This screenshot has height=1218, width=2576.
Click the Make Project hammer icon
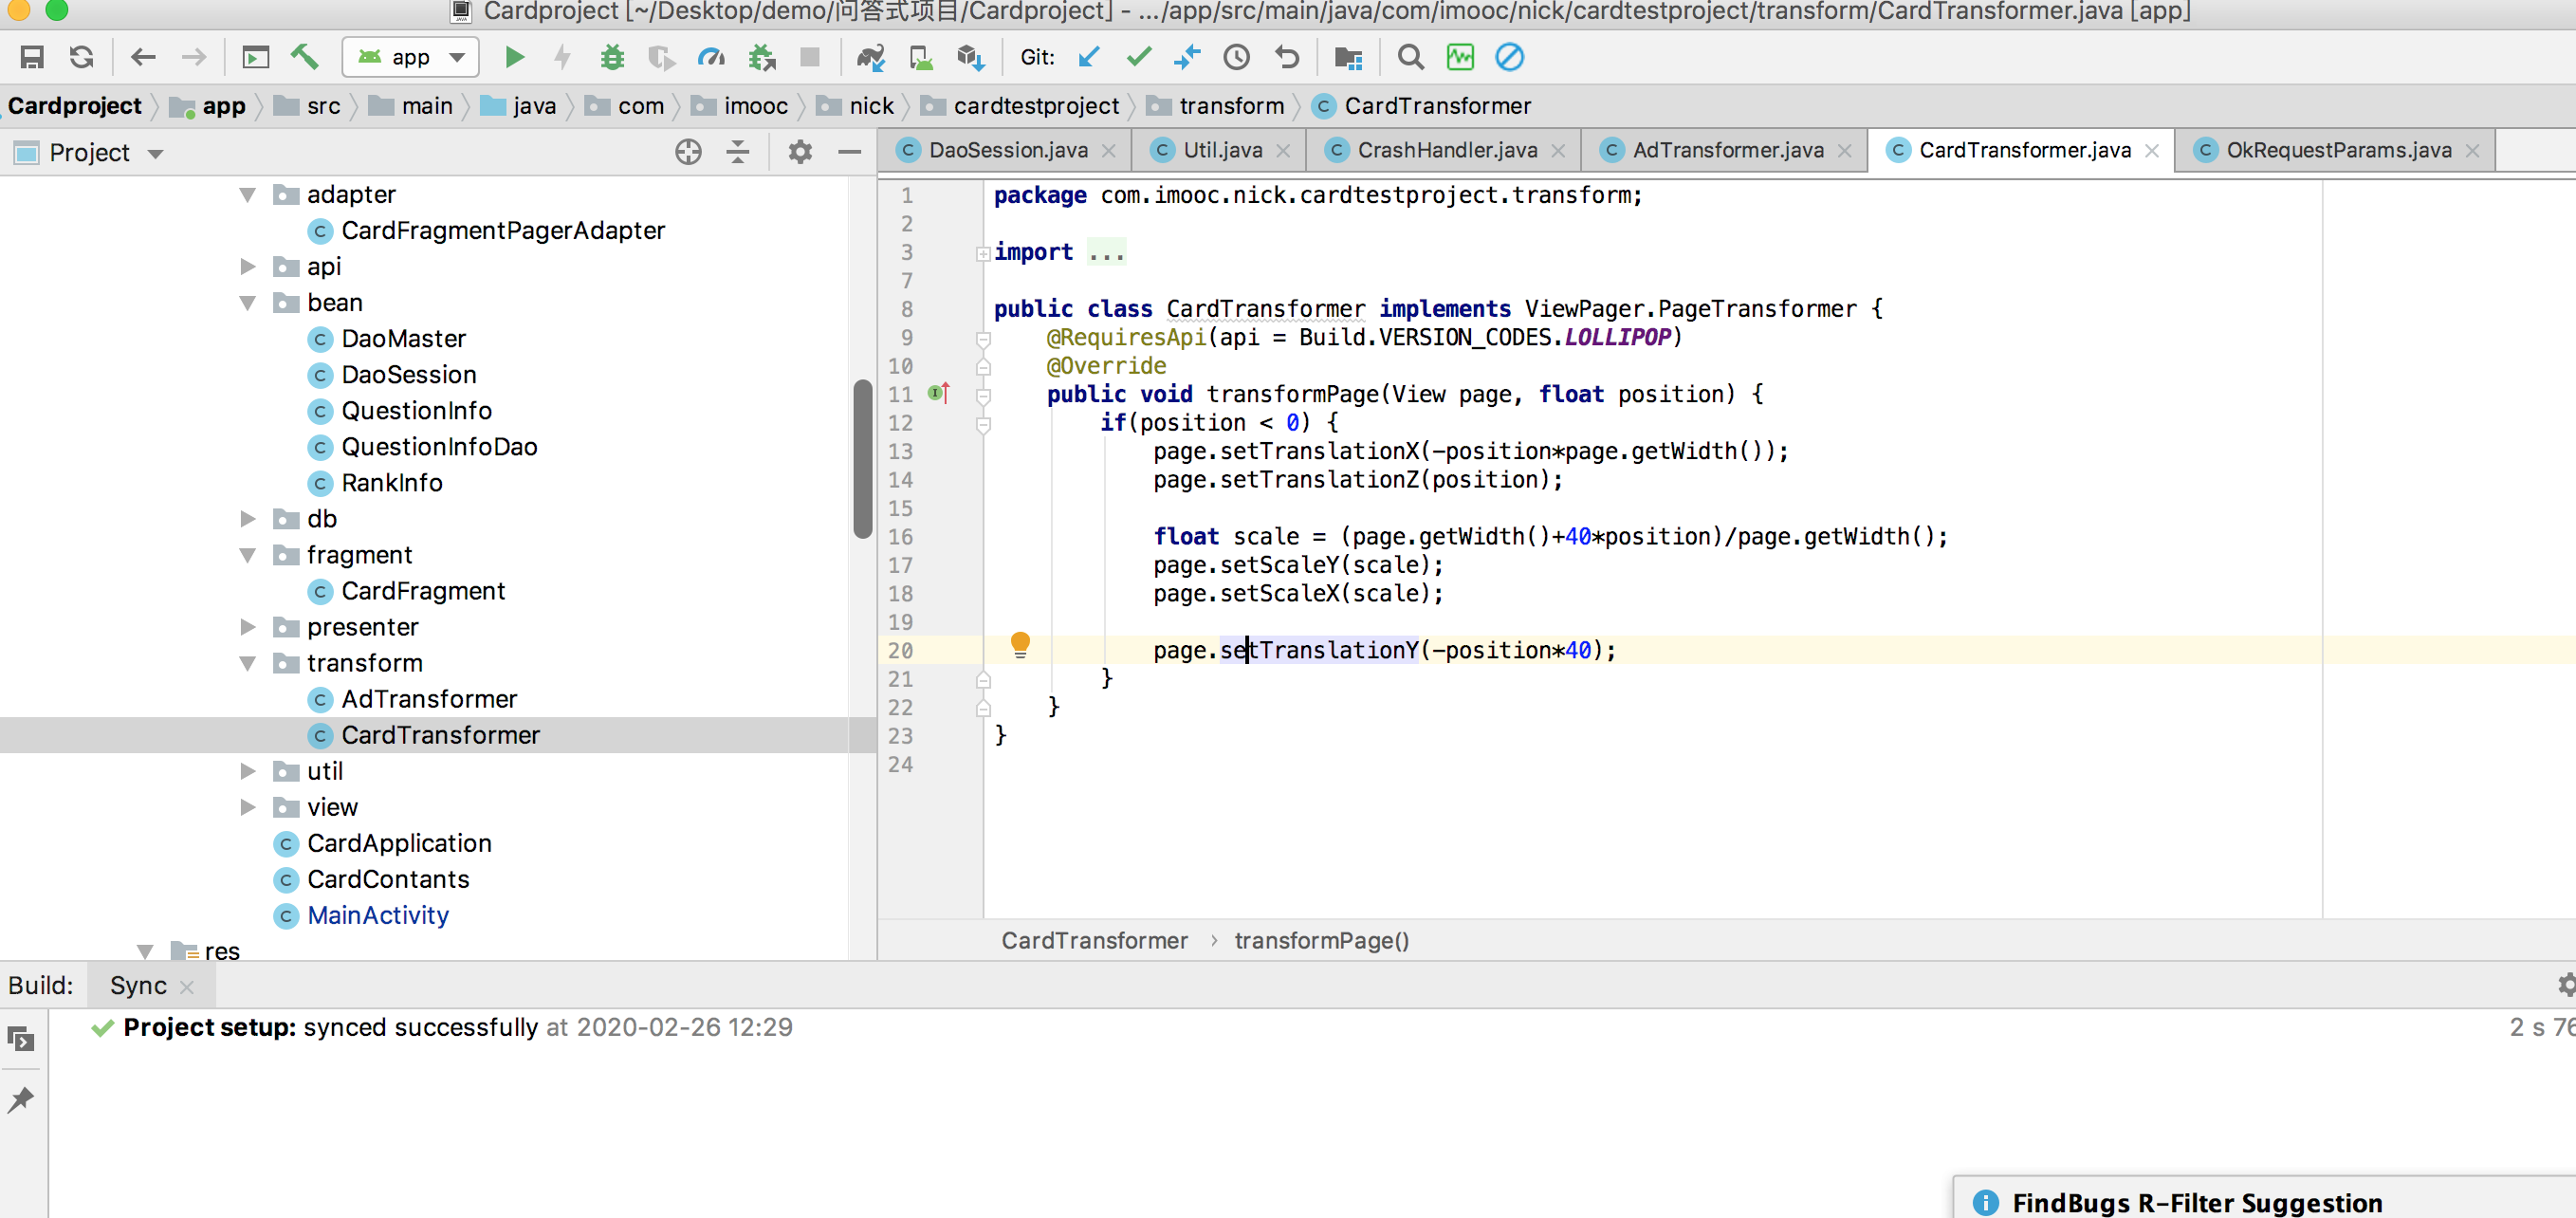click(x=304, y=57)
